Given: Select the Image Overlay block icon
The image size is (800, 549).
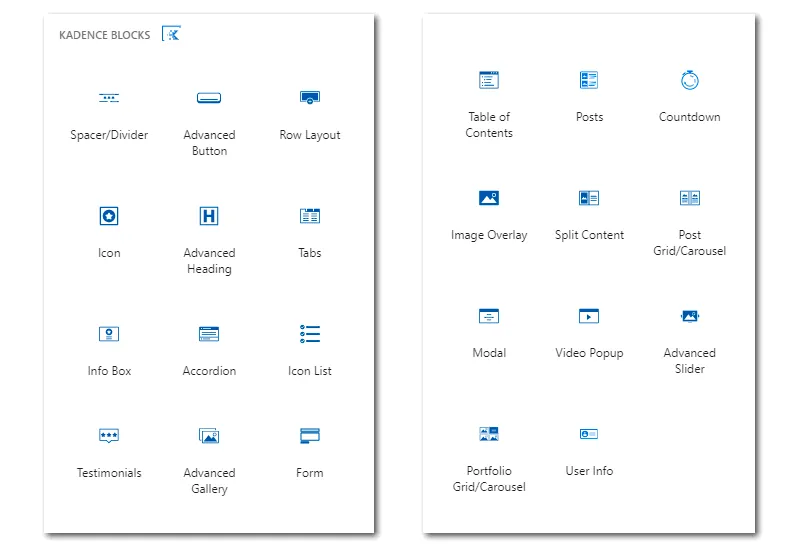Looking at the screenshot, I should (489, 197).
